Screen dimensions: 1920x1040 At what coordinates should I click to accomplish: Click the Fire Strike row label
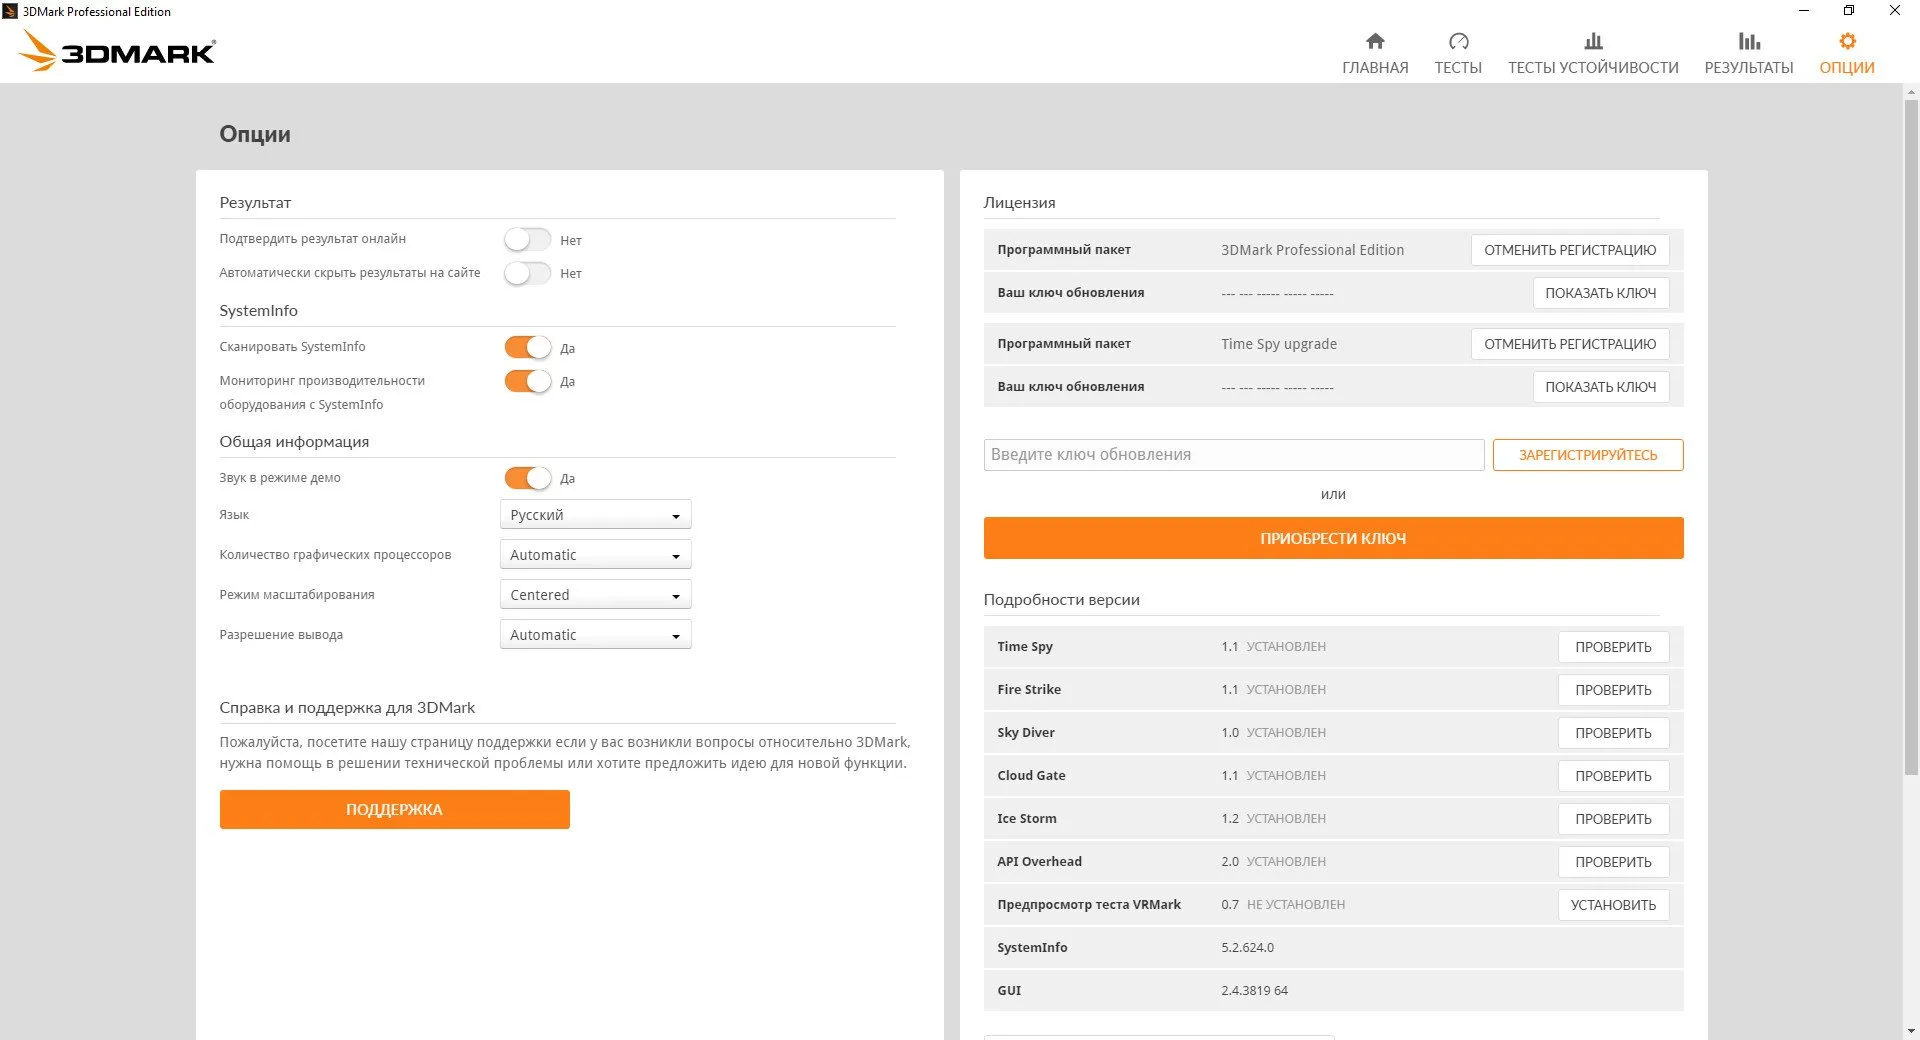(1028, 690)
